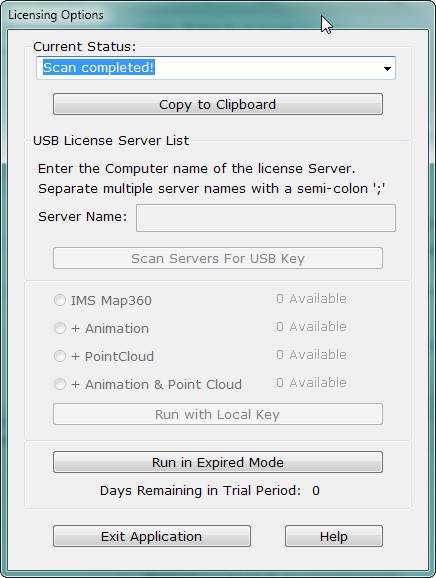Click the Days Remaining in Trial Period text

click(200, 491)
